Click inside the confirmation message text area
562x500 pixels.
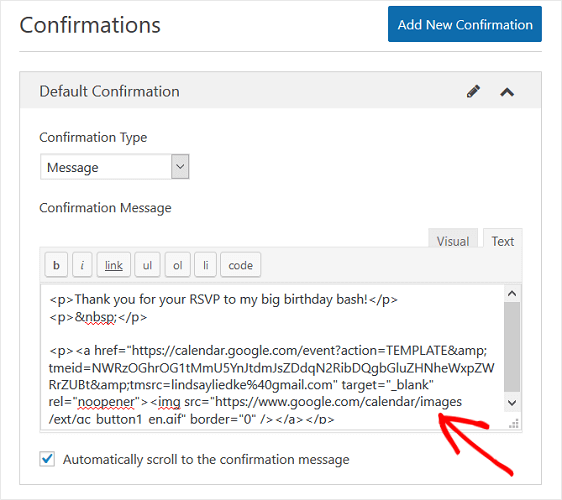pyautogui.click(x=272, y=357)
